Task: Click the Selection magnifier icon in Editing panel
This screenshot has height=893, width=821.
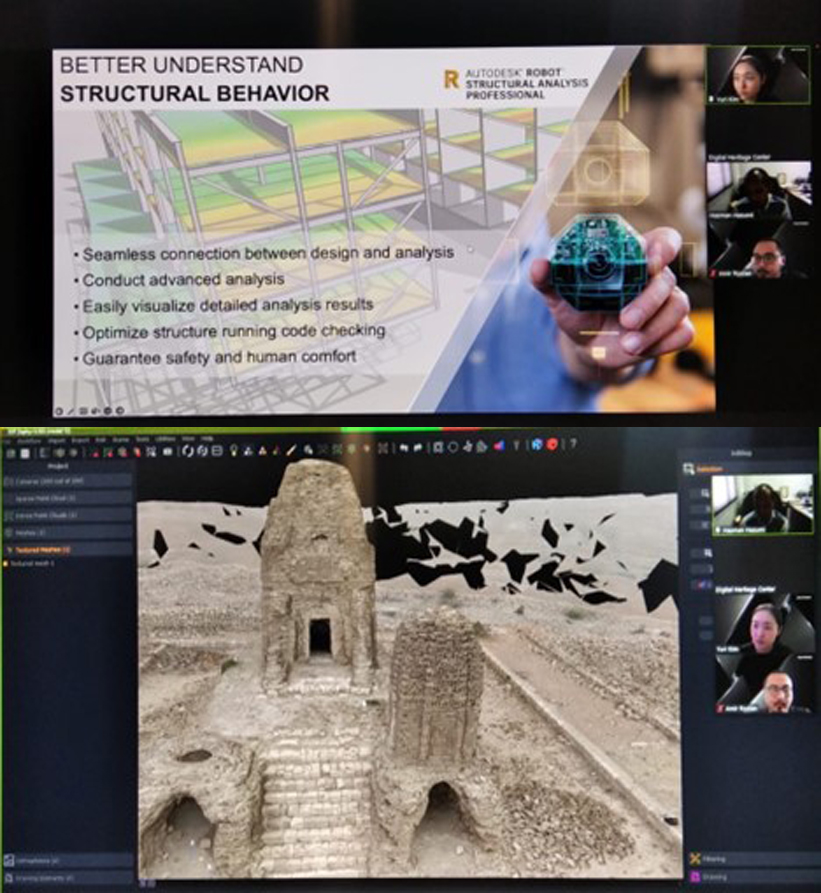Action: pos(688,469)
